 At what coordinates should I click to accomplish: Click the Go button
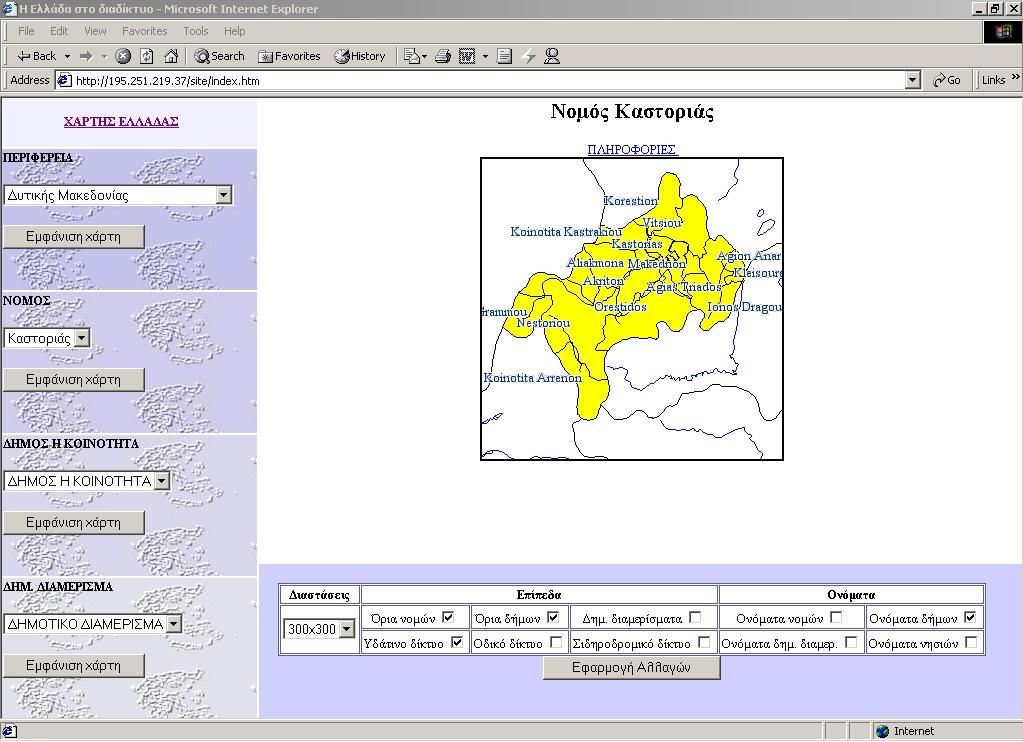(947, 80)
